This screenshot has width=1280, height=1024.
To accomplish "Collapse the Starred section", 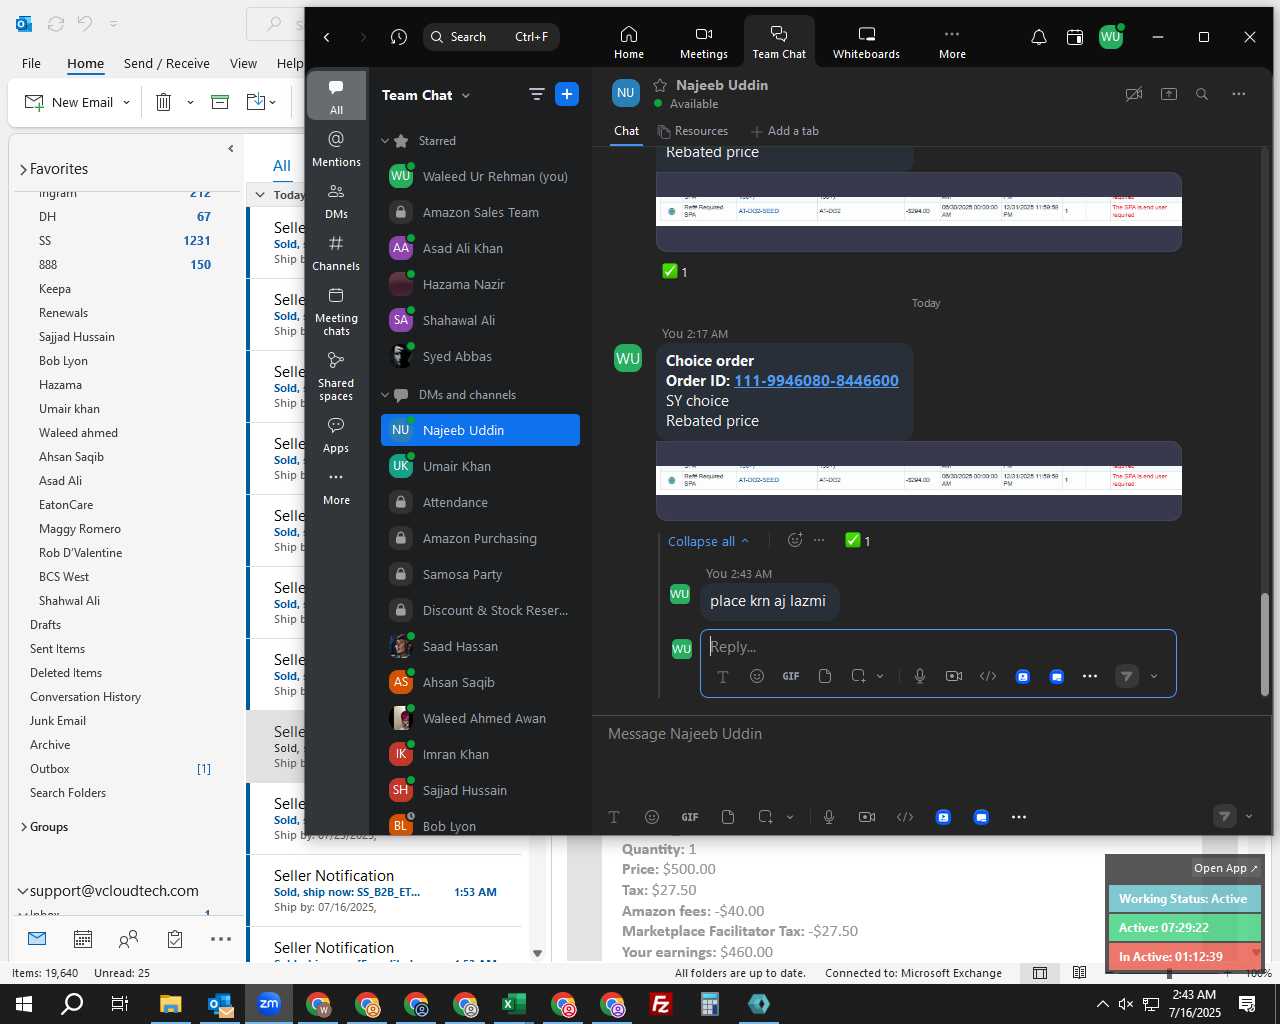I will (x=385, y=141).
